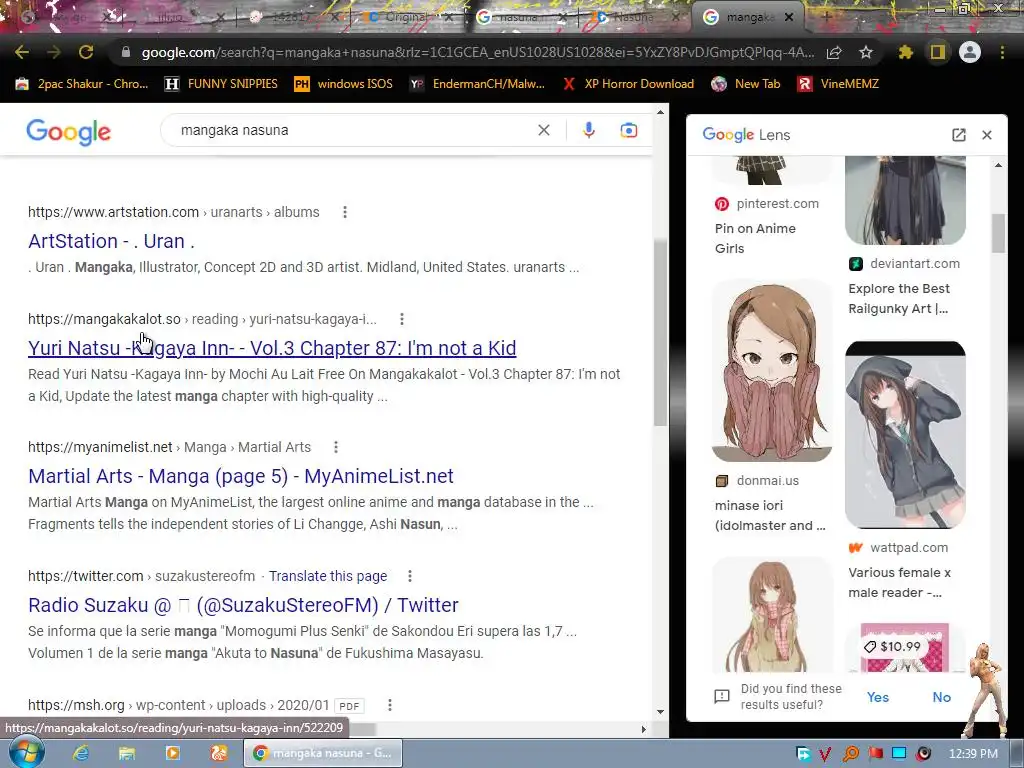Viewport: 1024px width, 768px height.
Task: Answer Yes to results useful question
Action: [x=878, y=697]
